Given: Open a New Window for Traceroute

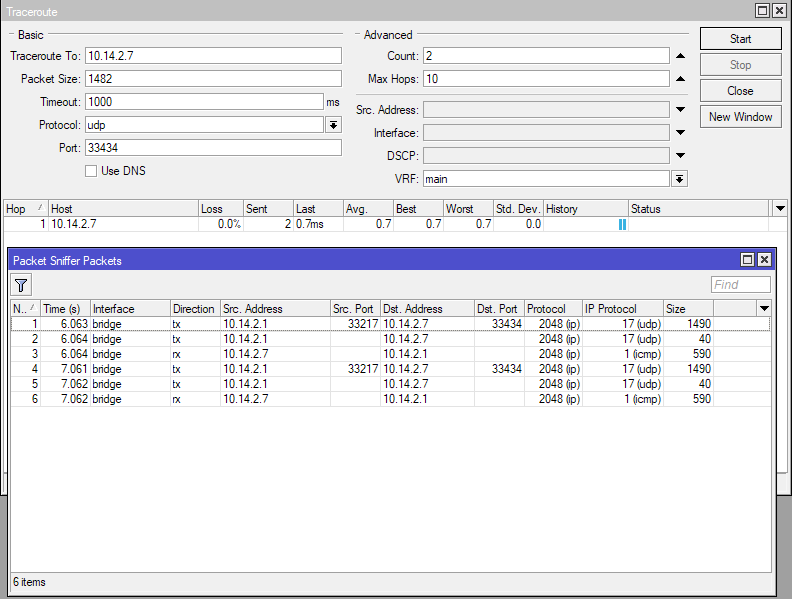Looking at the screenshot, I should 740,117.
